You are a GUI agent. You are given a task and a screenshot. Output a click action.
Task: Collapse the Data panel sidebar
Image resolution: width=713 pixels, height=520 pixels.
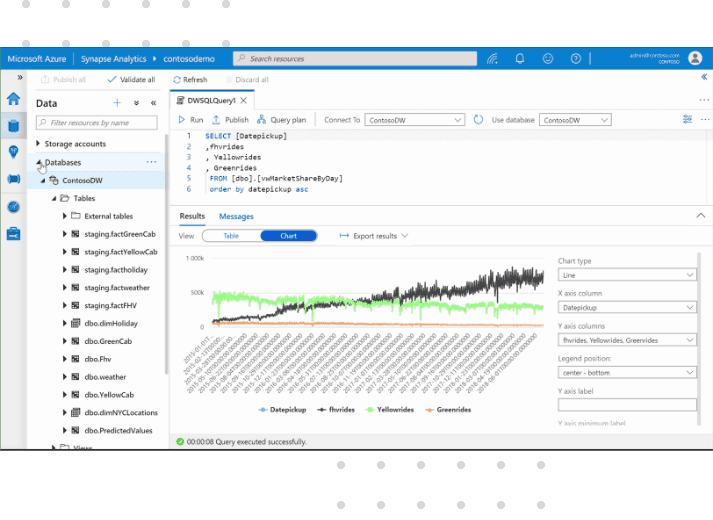click(153, 103)
